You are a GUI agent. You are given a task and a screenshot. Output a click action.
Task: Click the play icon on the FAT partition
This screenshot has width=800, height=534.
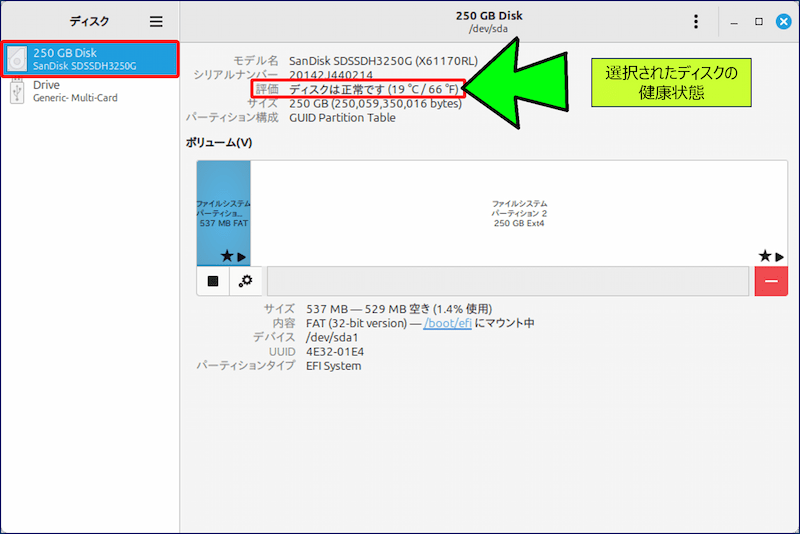coord(241,257)
